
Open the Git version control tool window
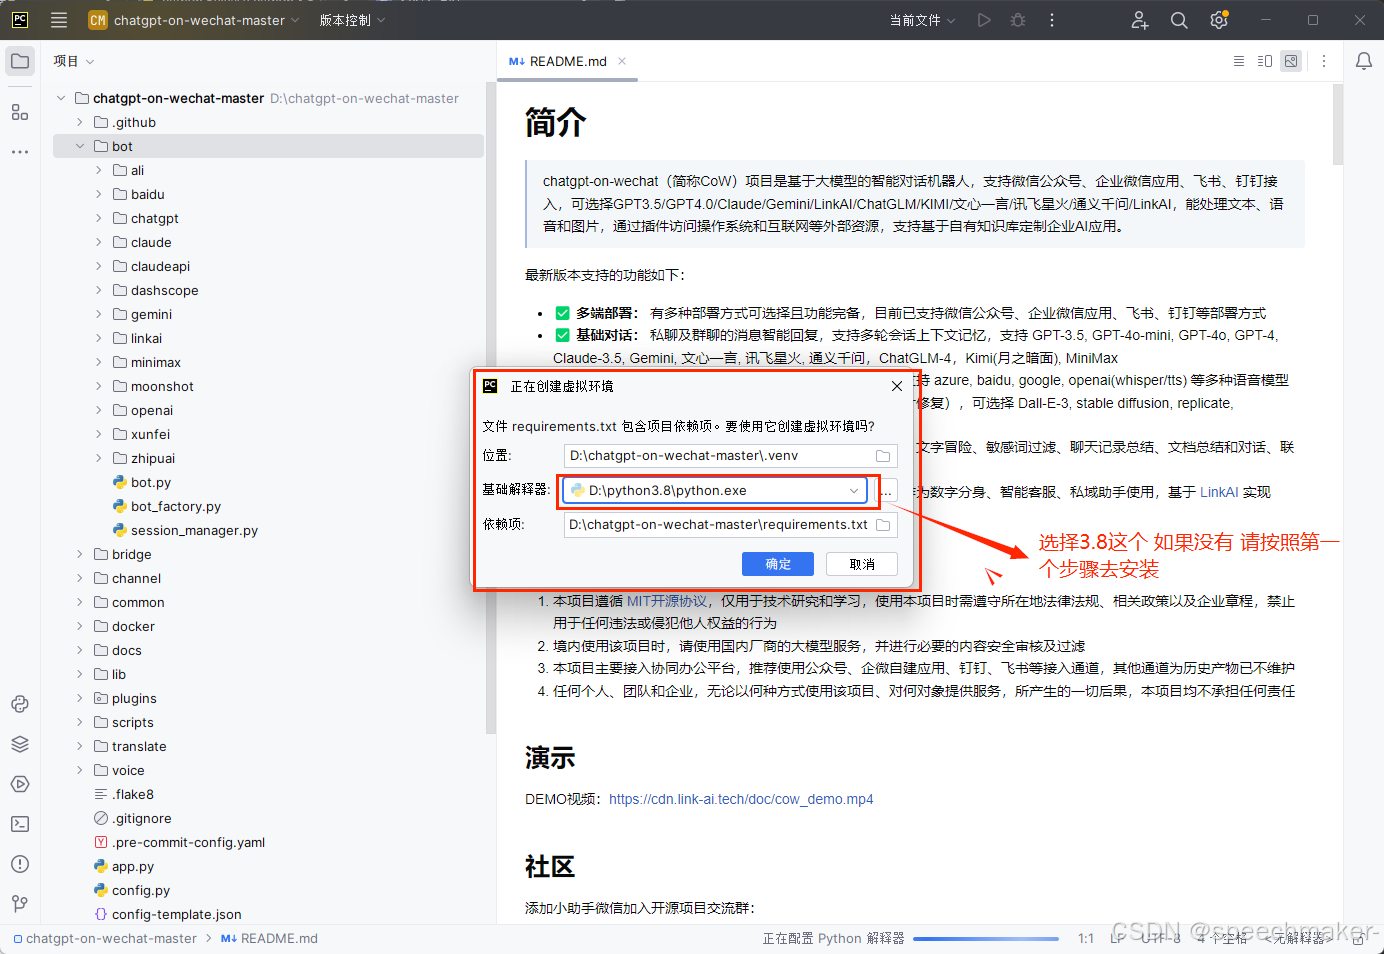click(x=20, y=904)
